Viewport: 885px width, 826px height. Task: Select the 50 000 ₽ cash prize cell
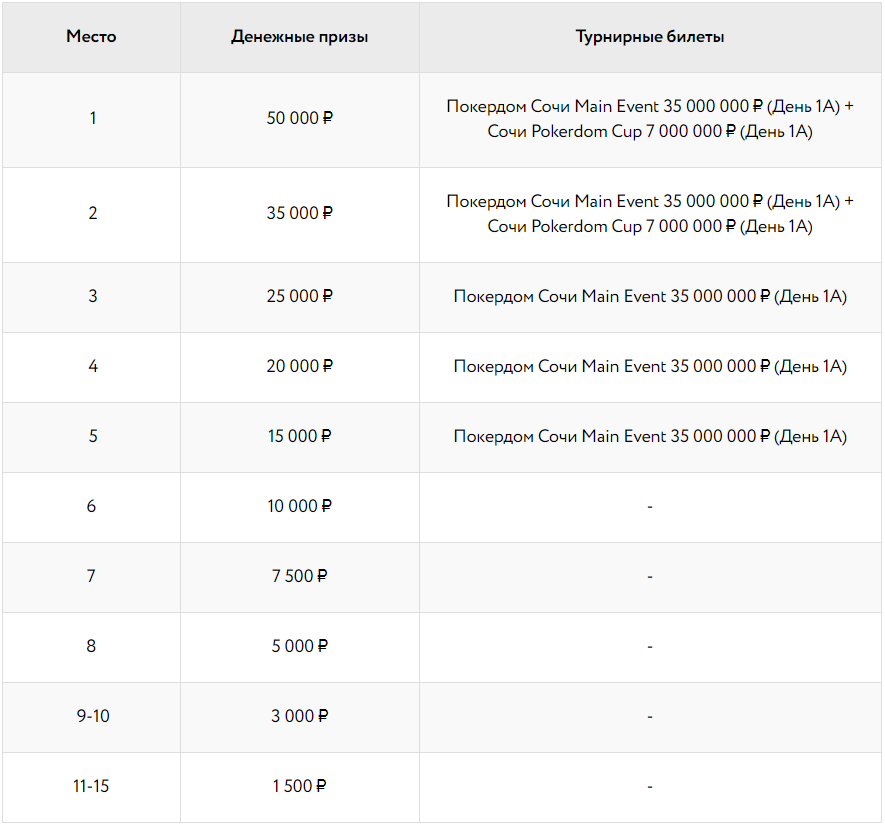point(299,118)
